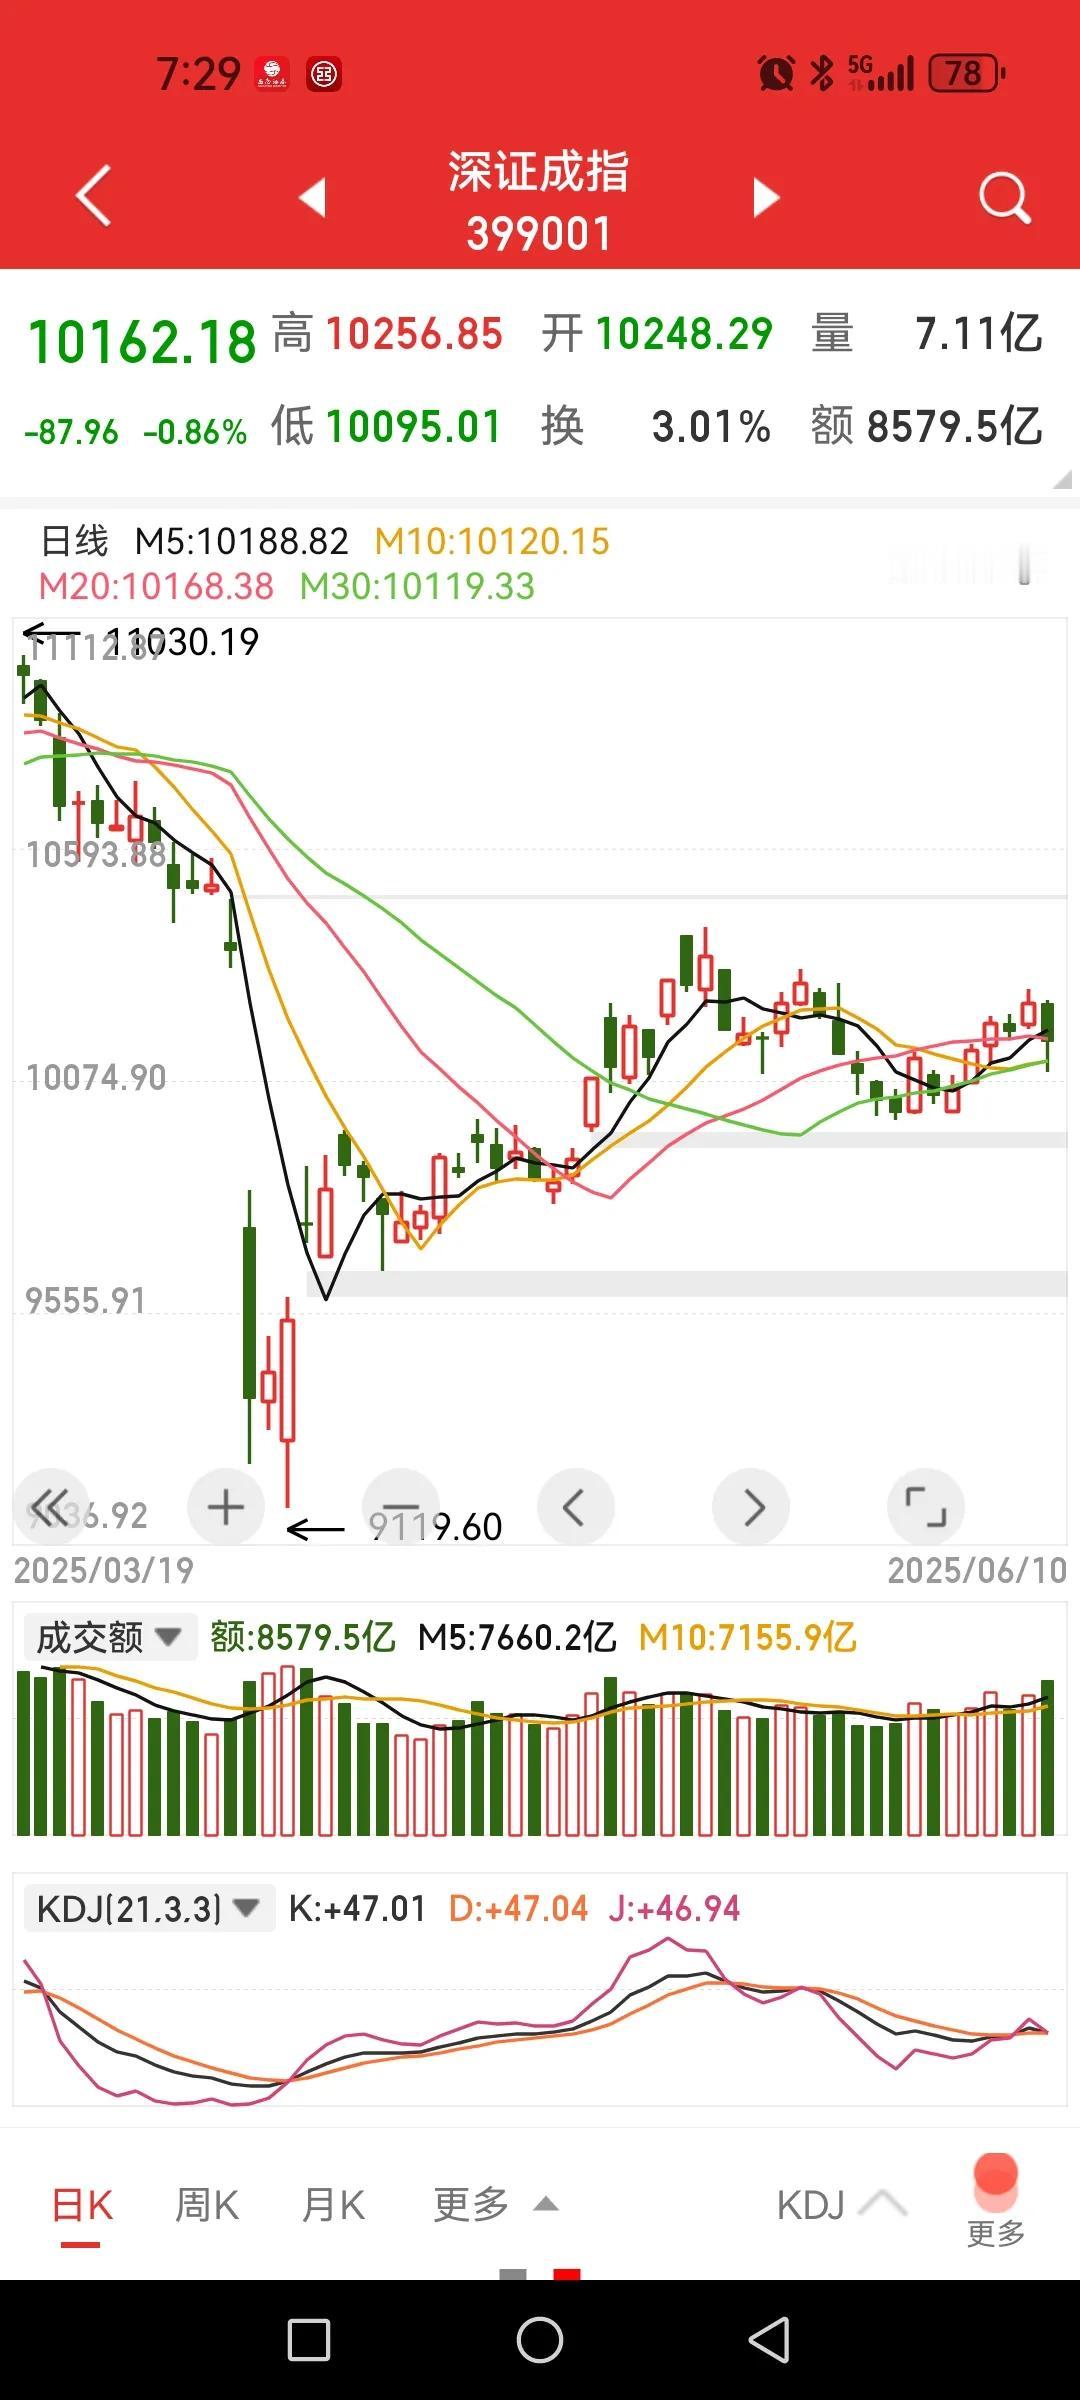Tap the M20:10168.38 moving average label

coord(156,586)
